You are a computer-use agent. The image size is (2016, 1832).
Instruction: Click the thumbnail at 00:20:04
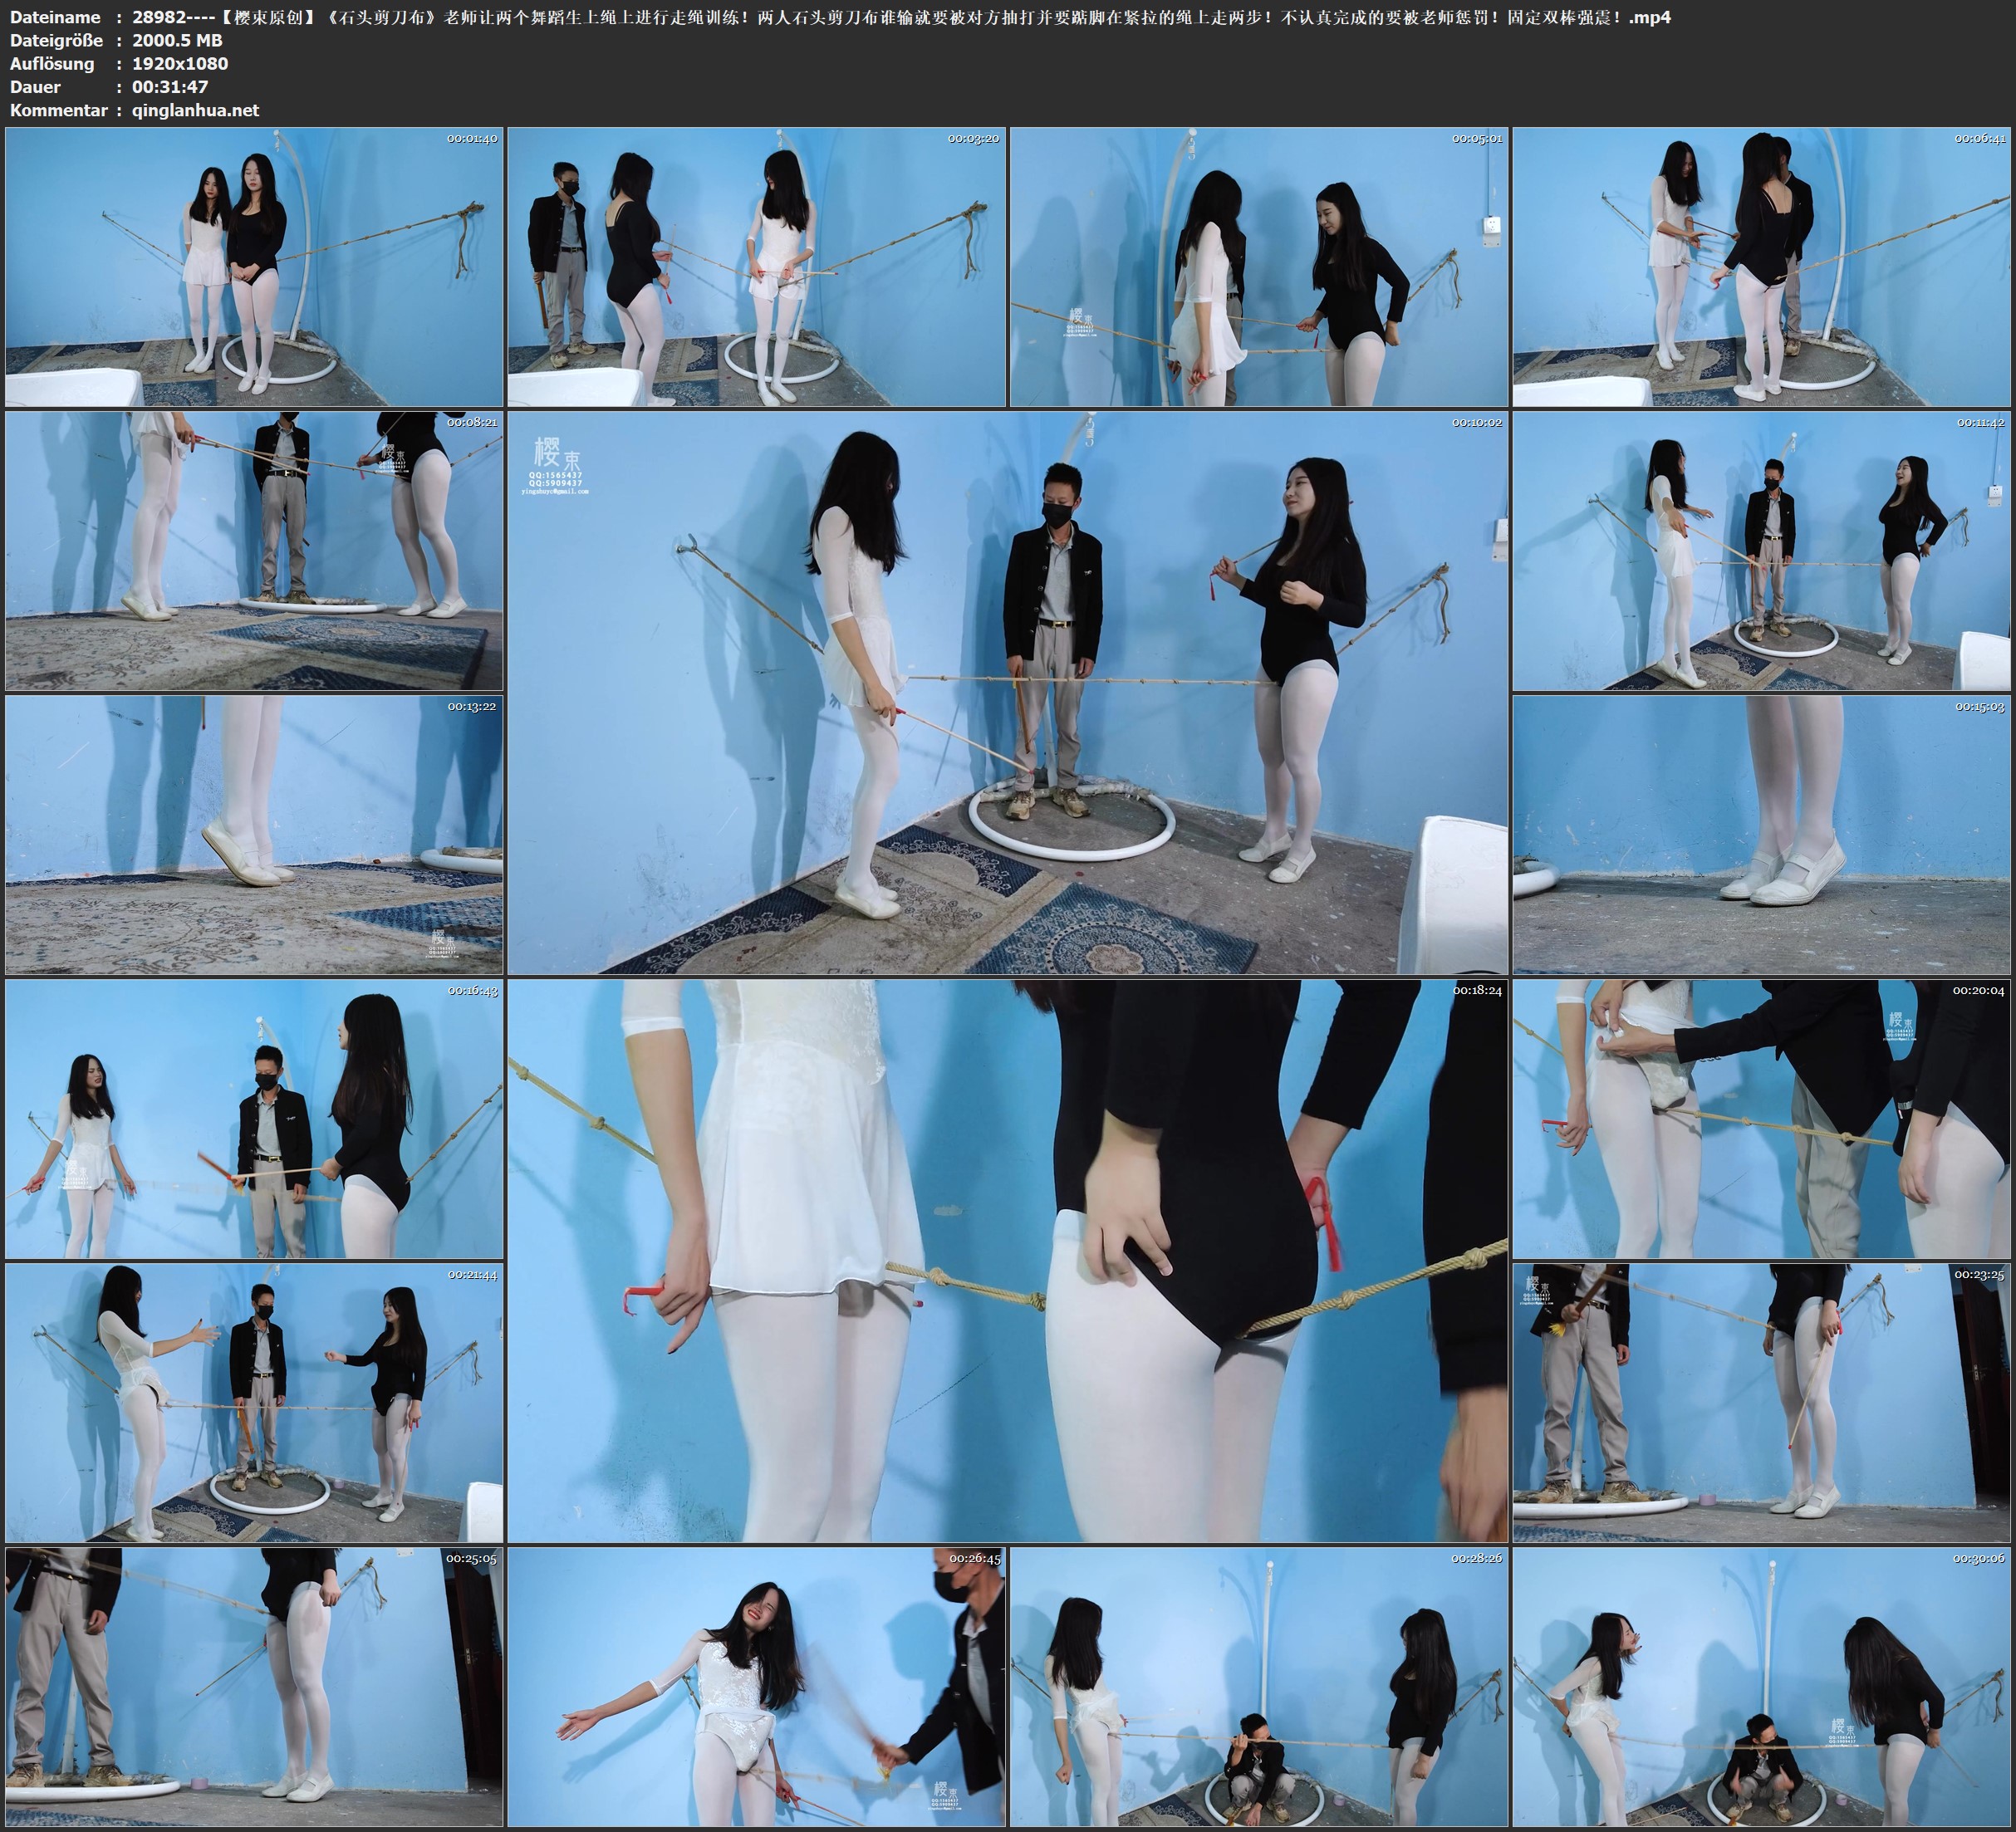tap(1761, 1119)
